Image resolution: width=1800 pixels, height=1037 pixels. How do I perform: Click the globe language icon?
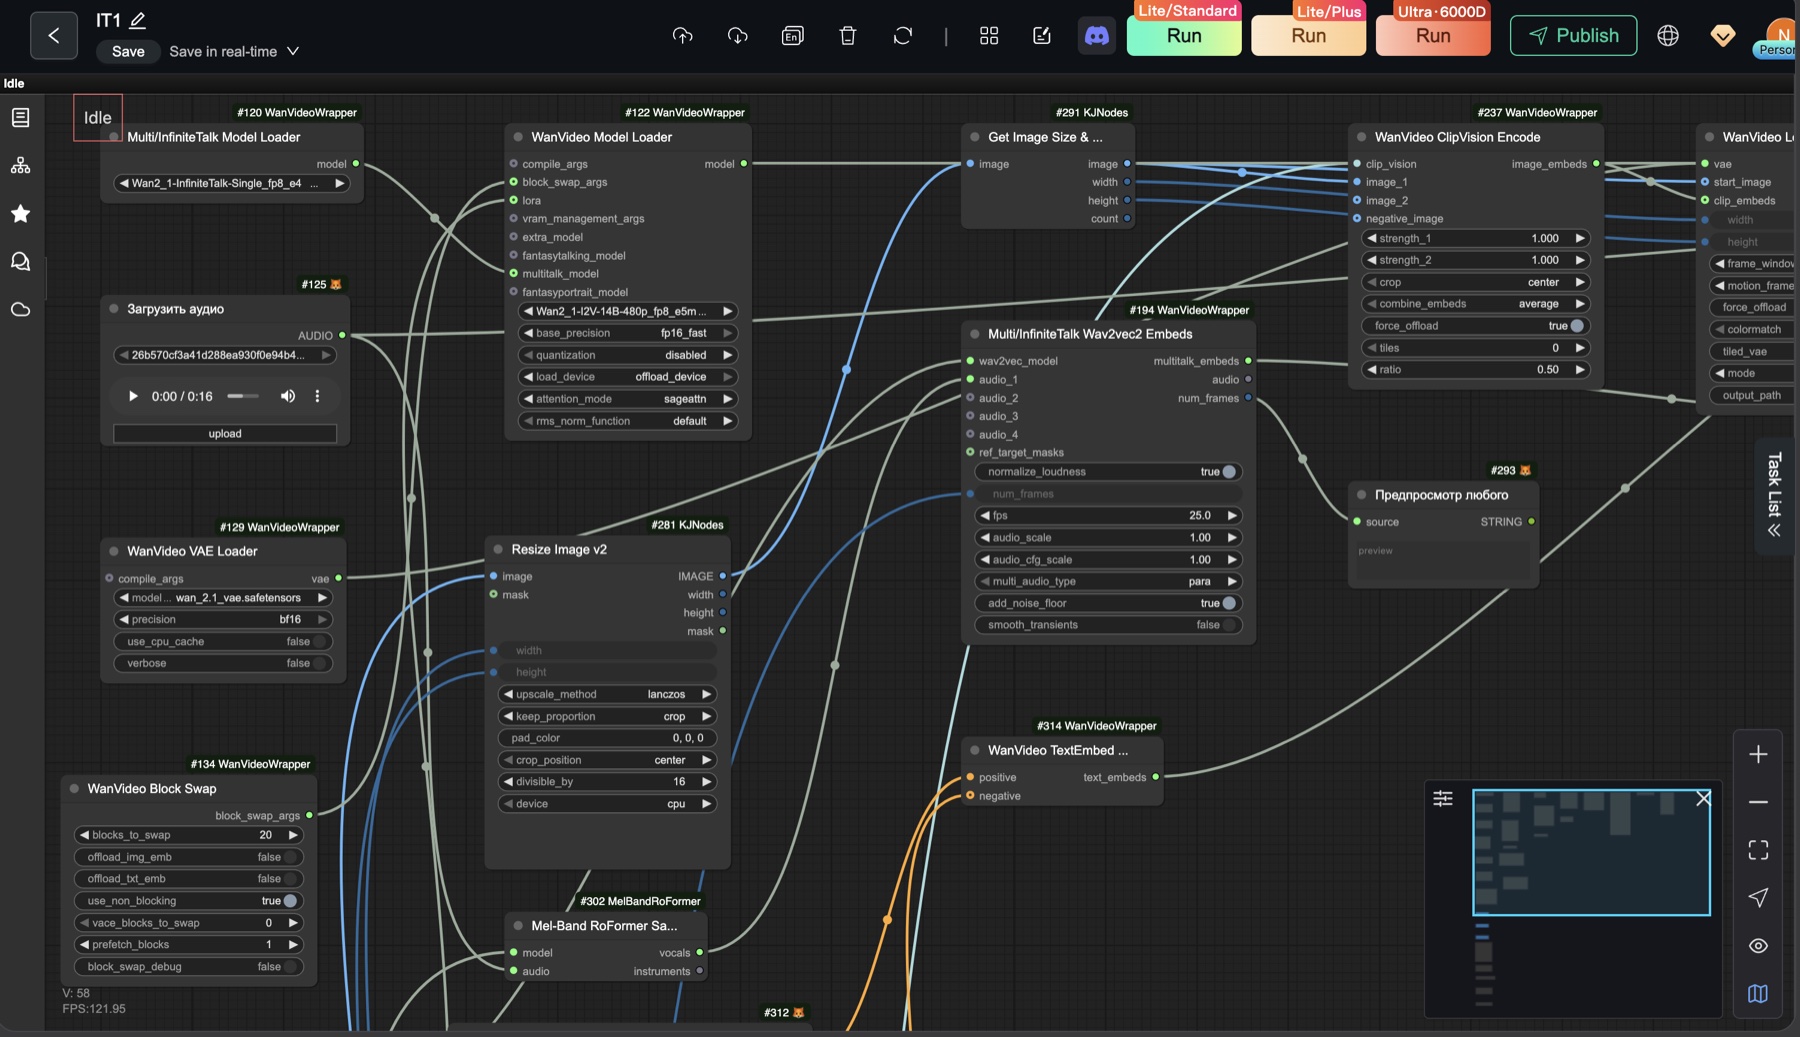(1667, 36)
